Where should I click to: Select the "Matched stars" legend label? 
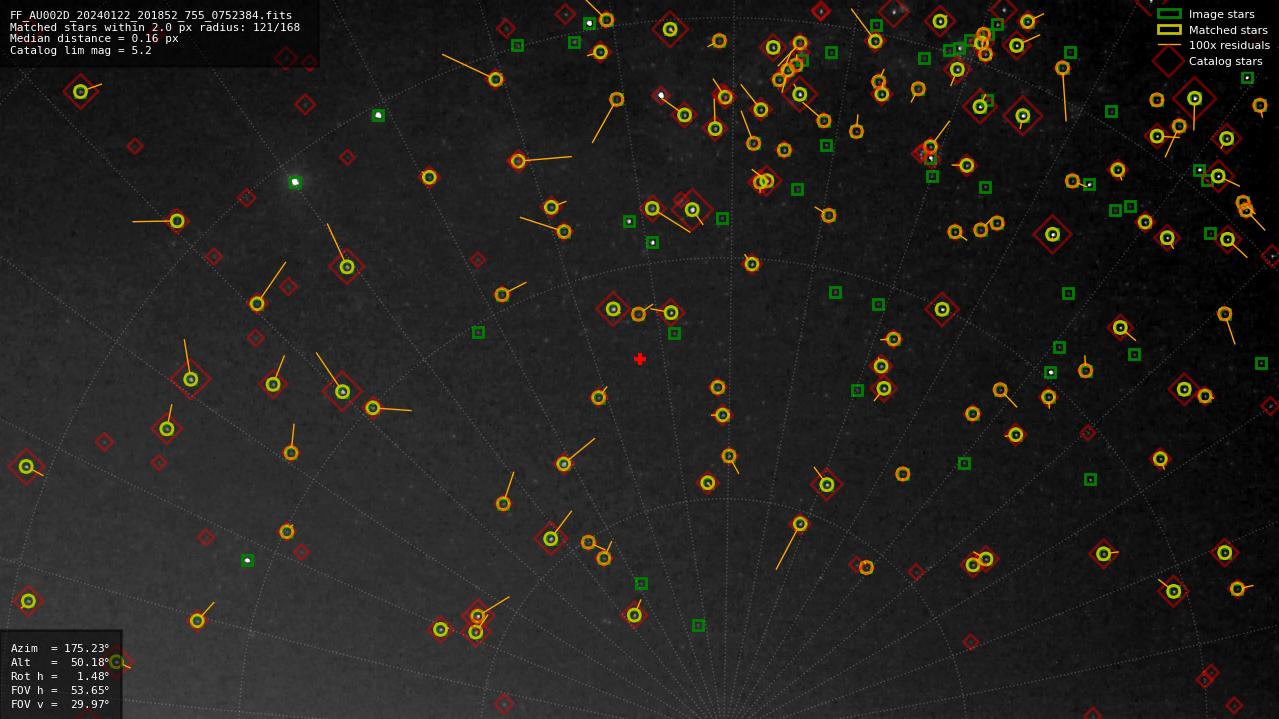pos(1228,30)
